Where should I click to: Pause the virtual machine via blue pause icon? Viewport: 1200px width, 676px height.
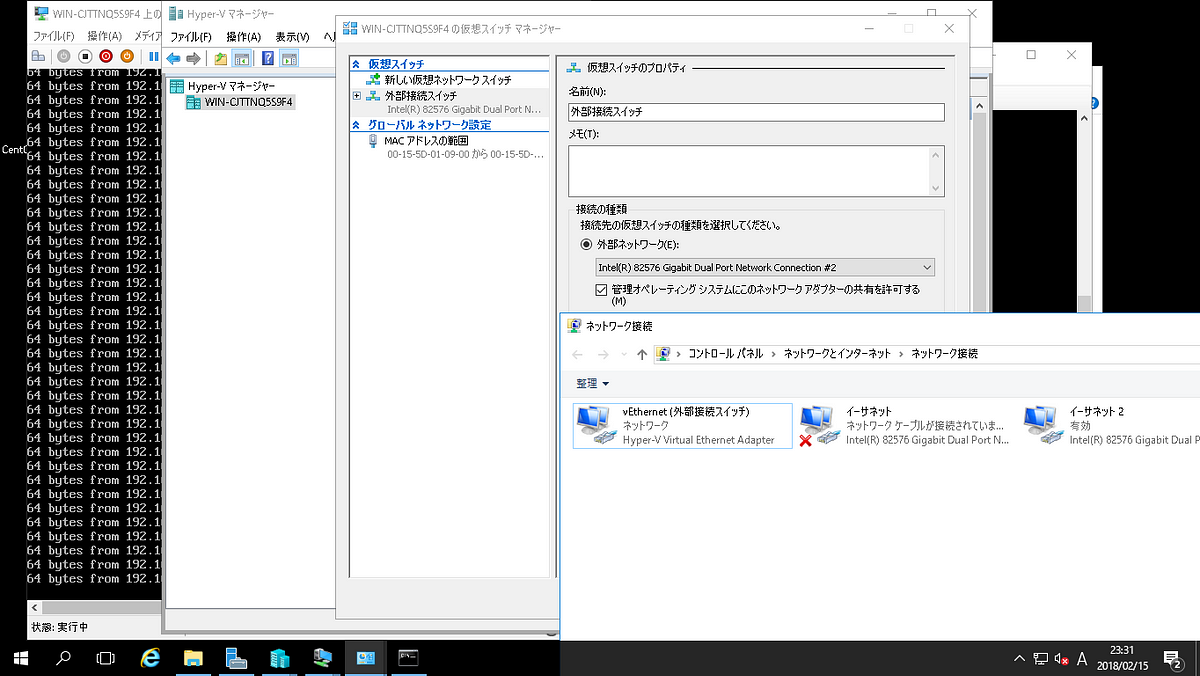153,57
